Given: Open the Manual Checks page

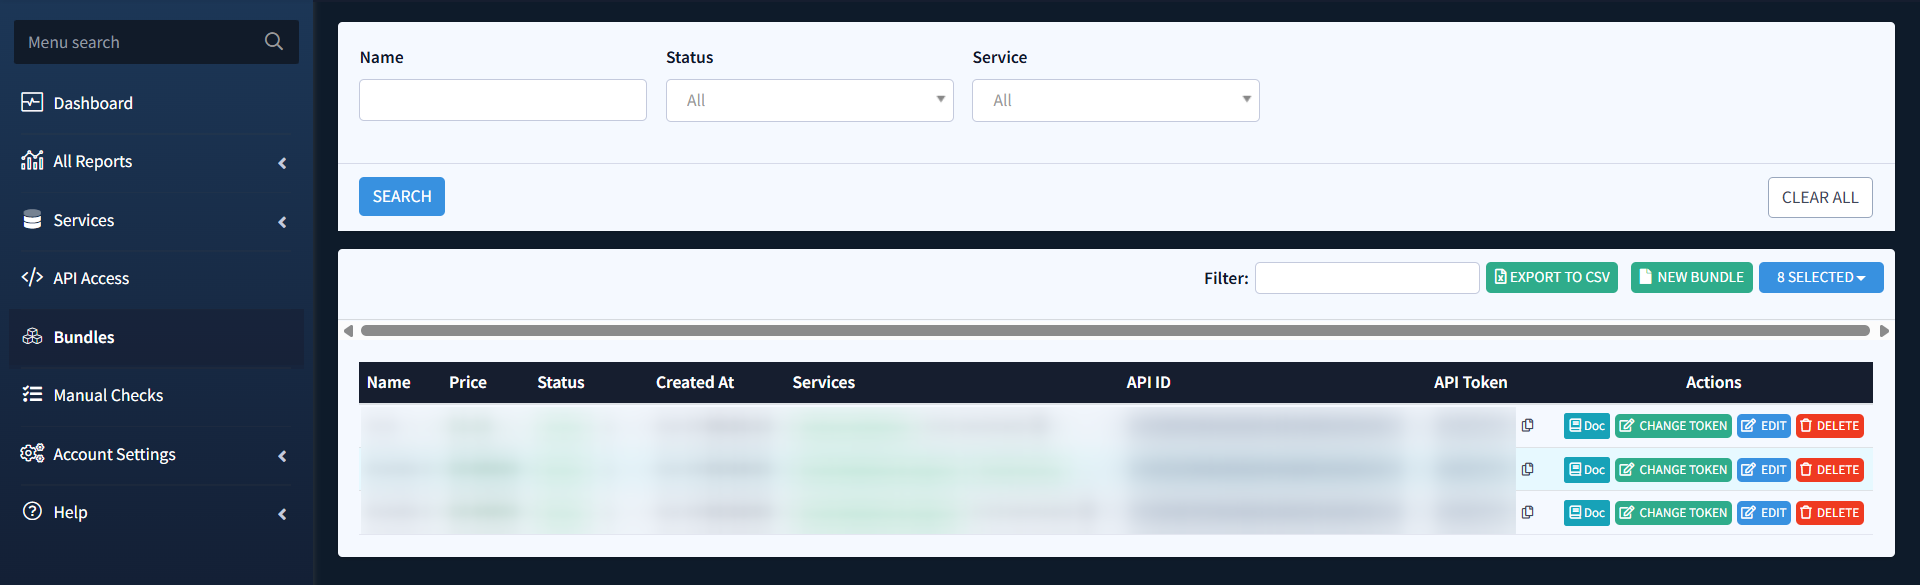Looking at the screenshot, I should pyautogui.click(x=108, y=396).
